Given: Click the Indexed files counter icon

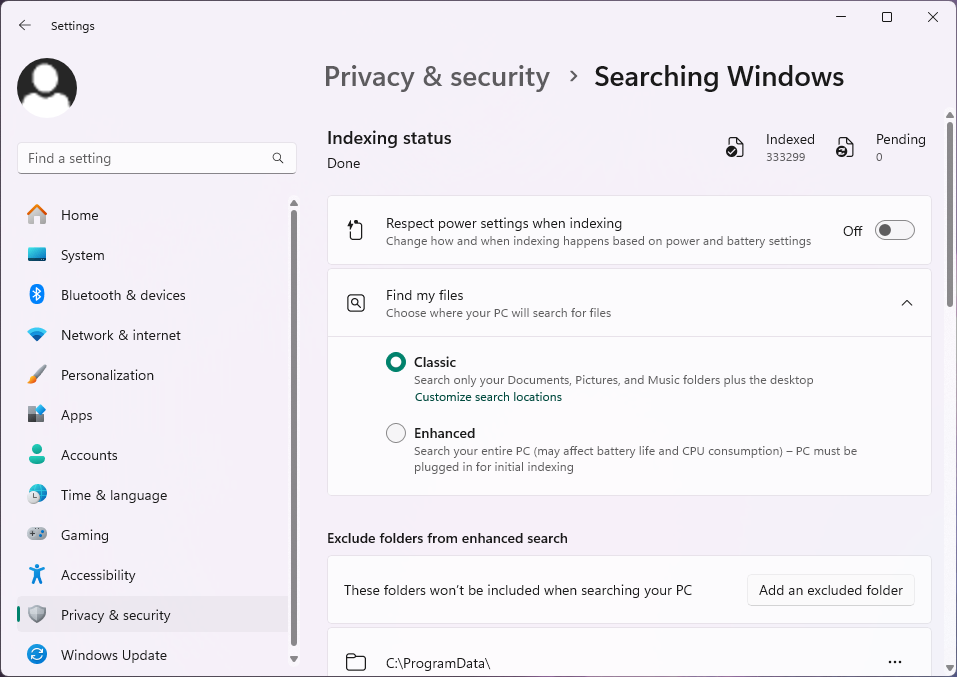Looking at the screenshot, I should pos(735,146).
